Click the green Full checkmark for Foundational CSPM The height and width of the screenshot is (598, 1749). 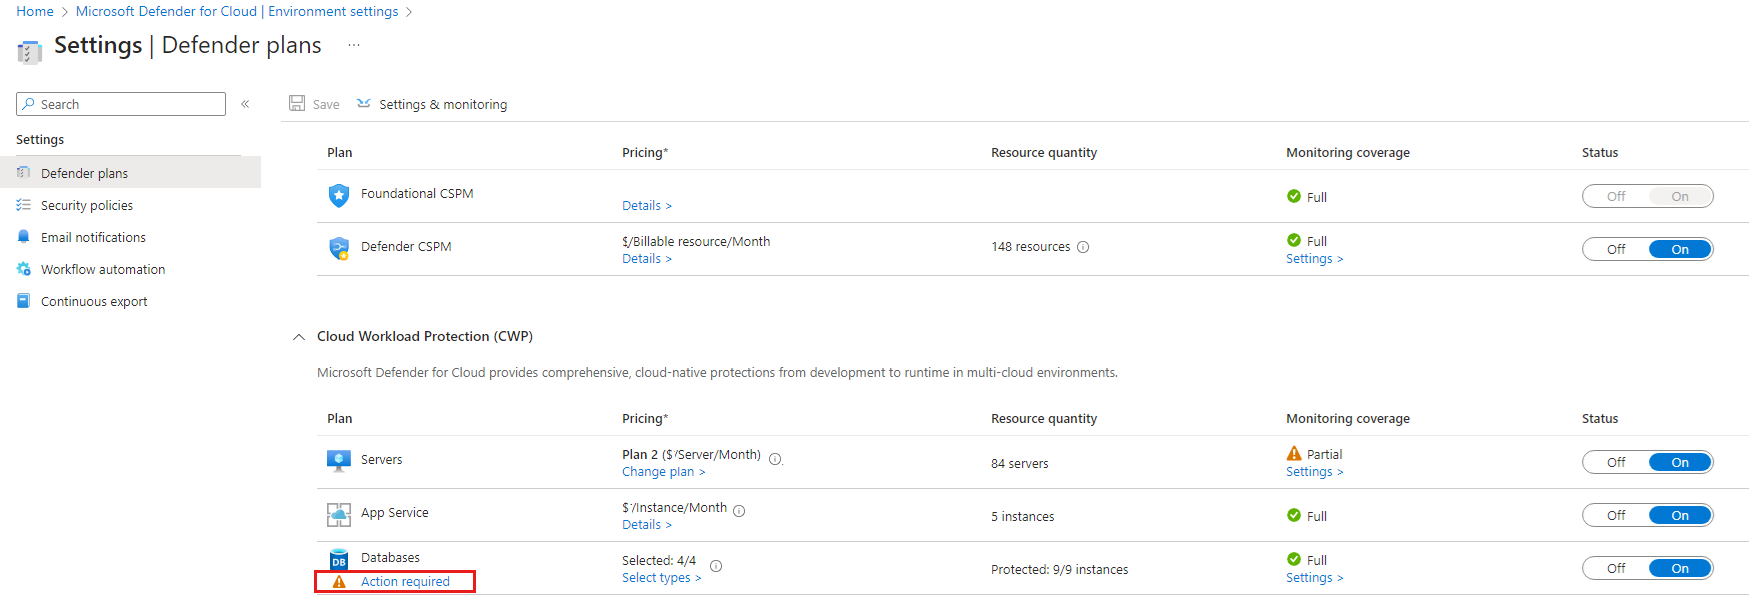click(1294, 196)
